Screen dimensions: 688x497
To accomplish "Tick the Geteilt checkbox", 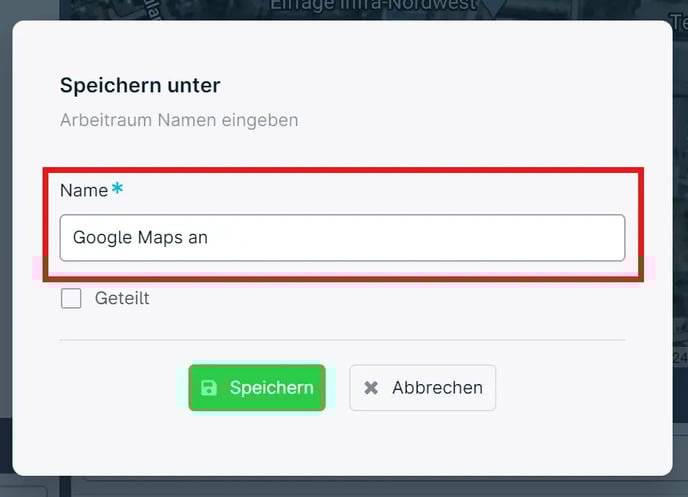I will [x=71, y=298].
